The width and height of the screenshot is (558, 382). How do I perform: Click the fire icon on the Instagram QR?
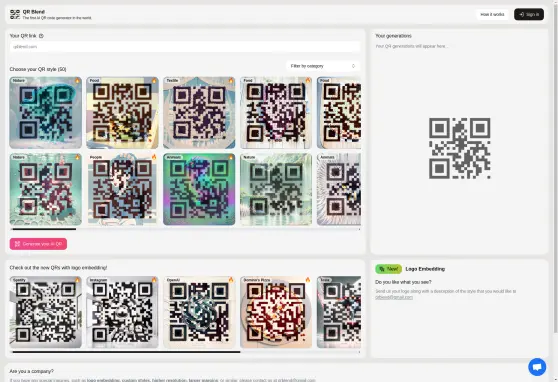[x=154, y=280]
